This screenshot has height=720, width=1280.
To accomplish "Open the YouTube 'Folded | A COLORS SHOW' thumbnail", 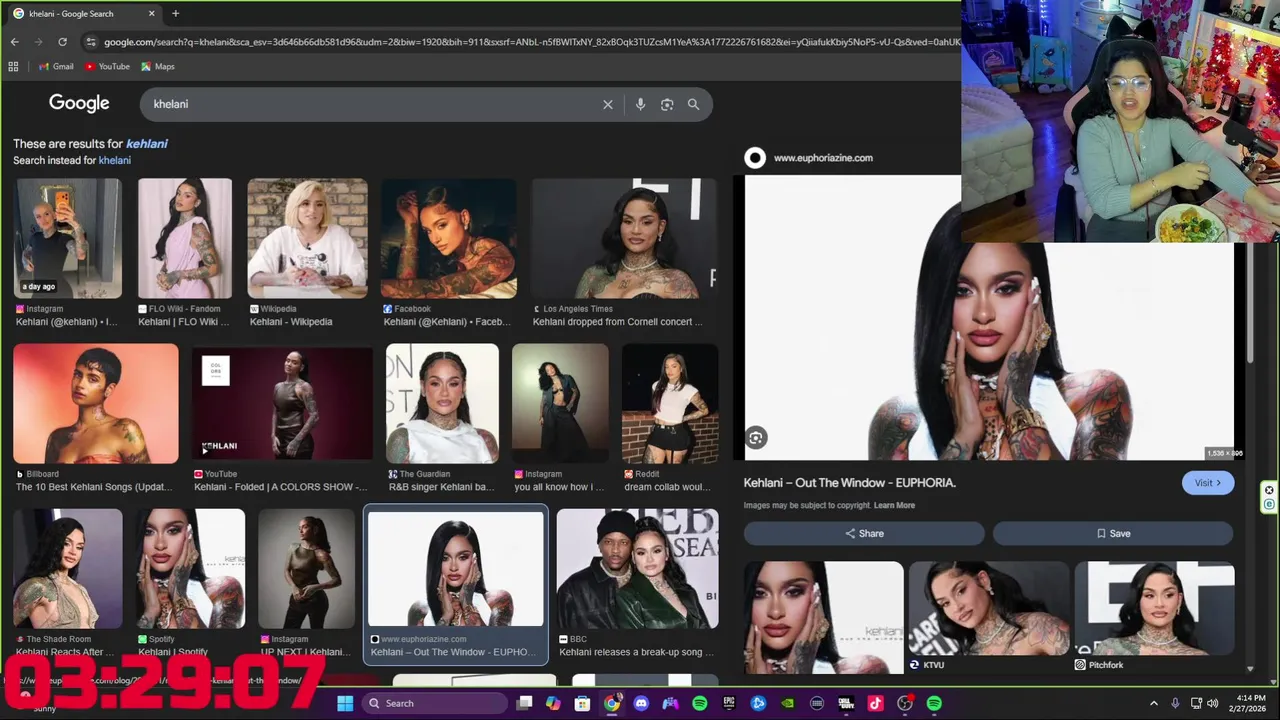I will [282, 404].
